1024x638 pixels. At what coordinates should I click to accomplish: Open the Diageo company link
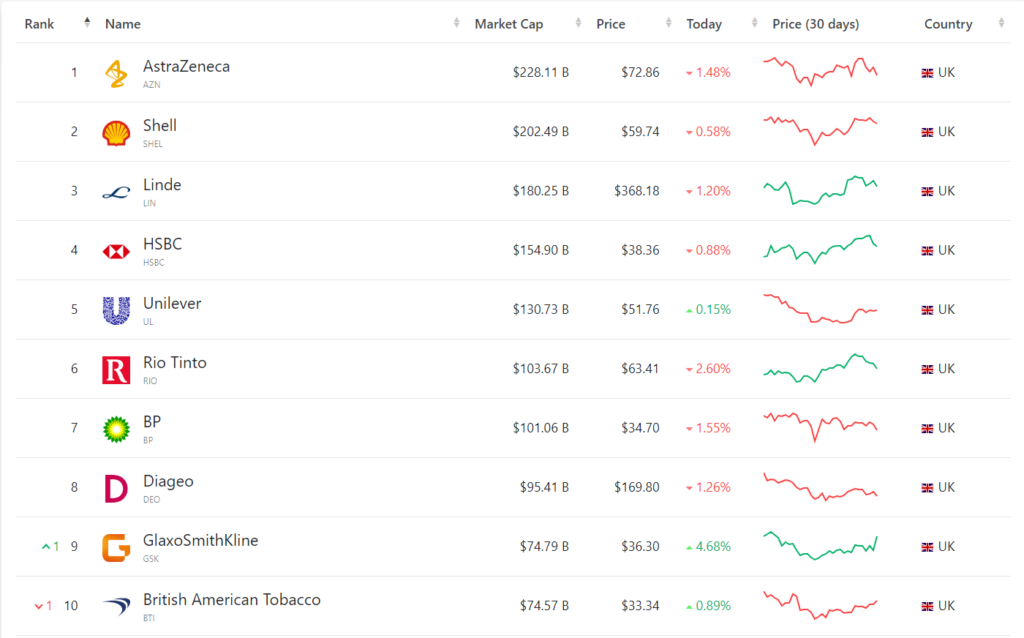(168, 481)
